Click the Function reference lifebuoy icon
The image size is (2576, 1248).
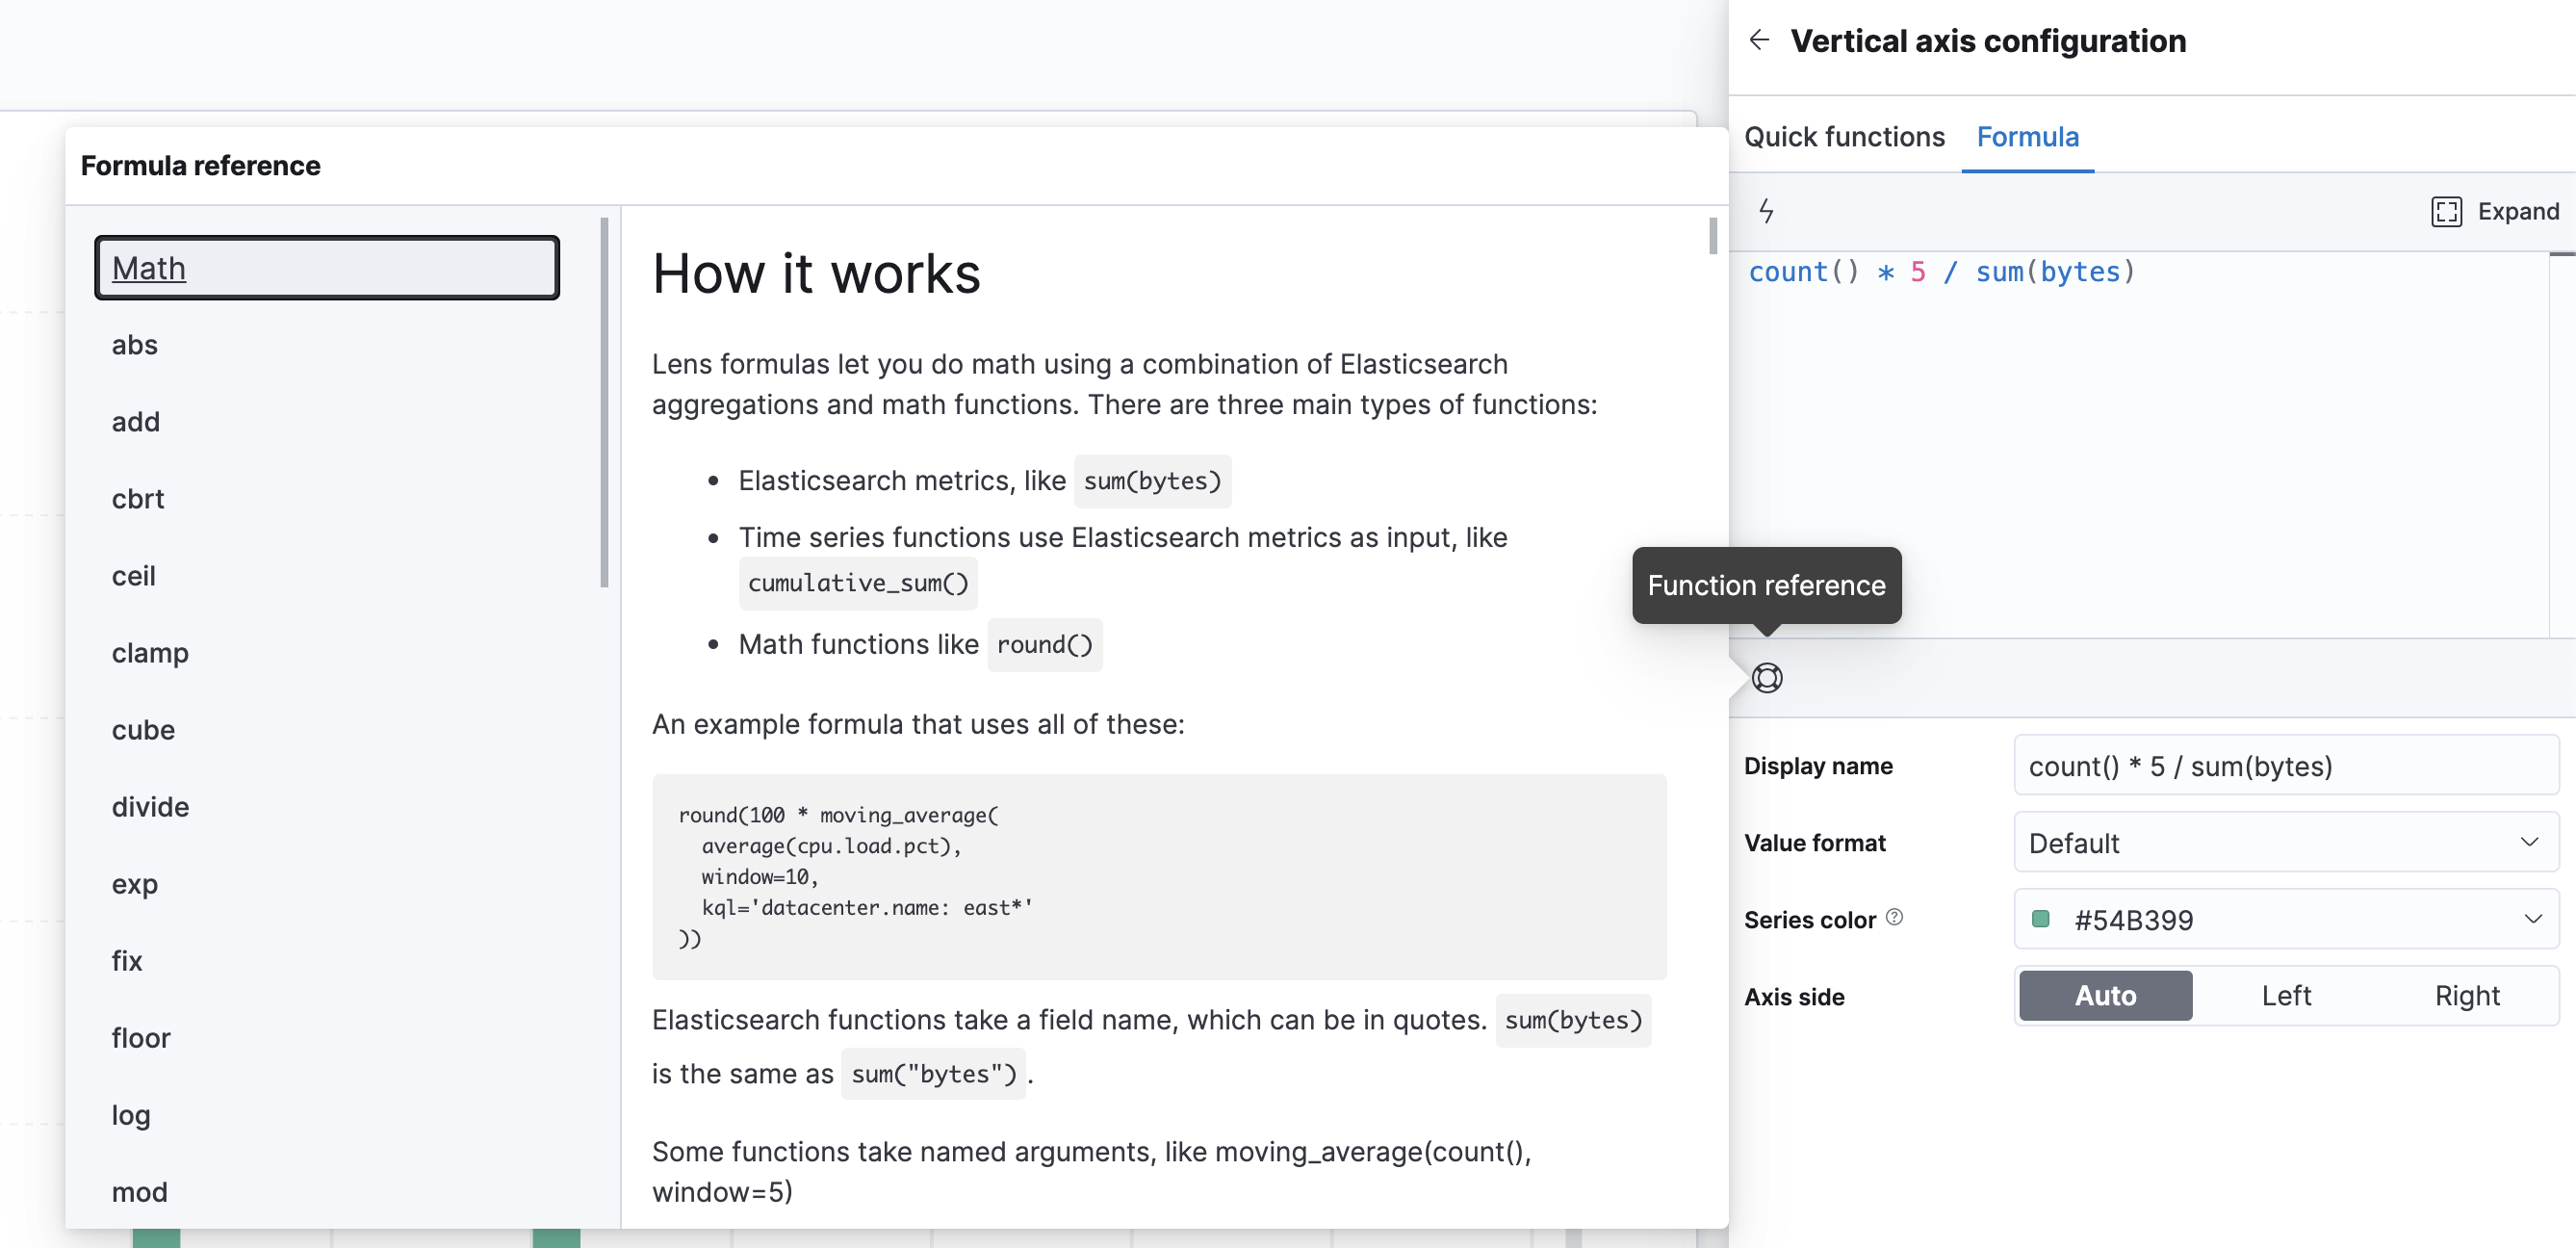coord(1767,678)
